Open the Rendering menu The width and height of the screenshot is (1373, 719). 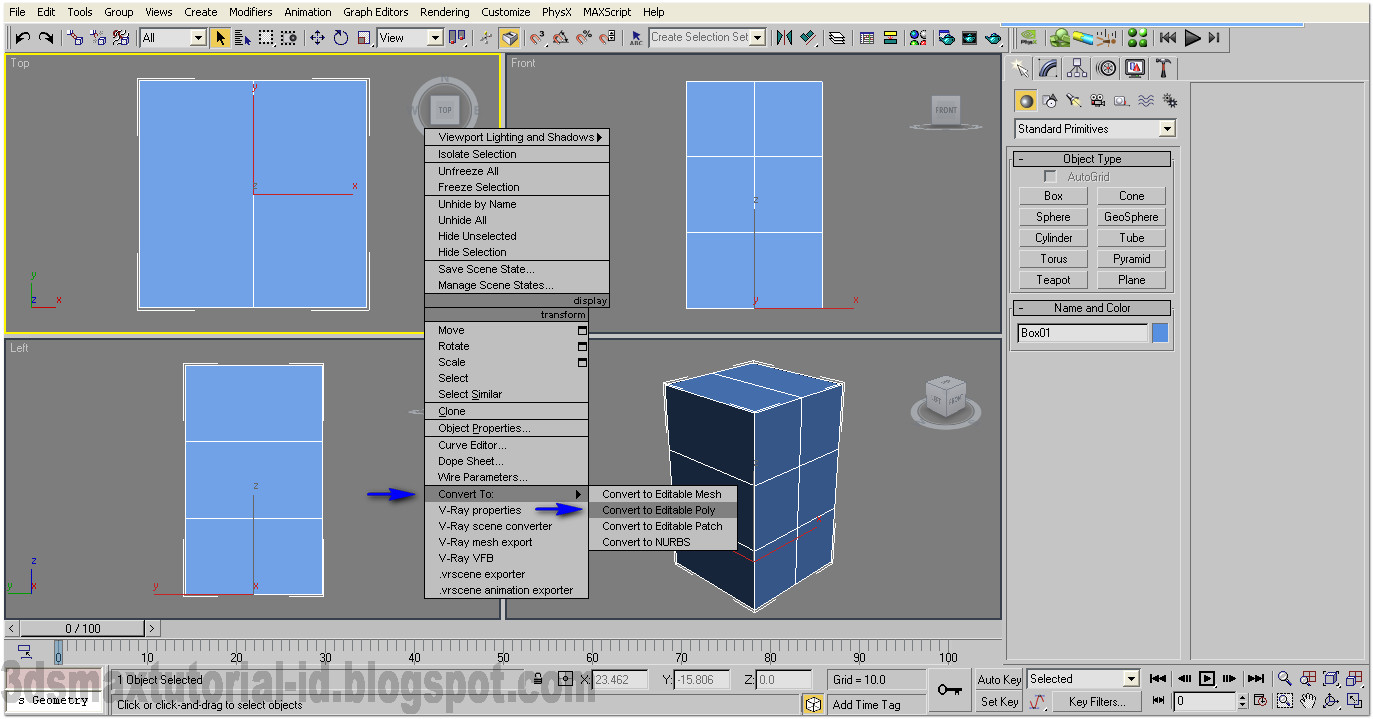tap(444, 11)
